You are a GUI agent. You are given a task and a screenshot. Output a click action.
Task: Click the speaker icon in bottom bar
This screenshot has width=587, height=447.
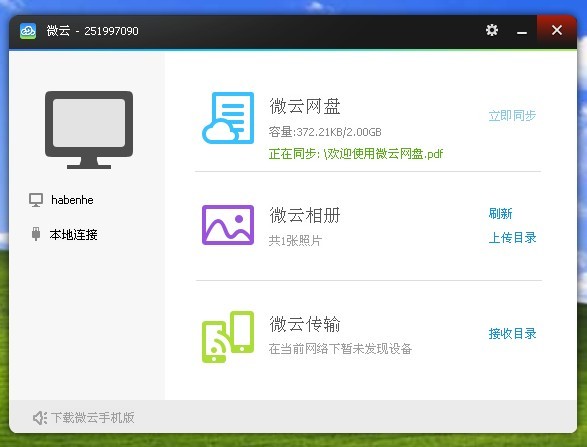40,418
